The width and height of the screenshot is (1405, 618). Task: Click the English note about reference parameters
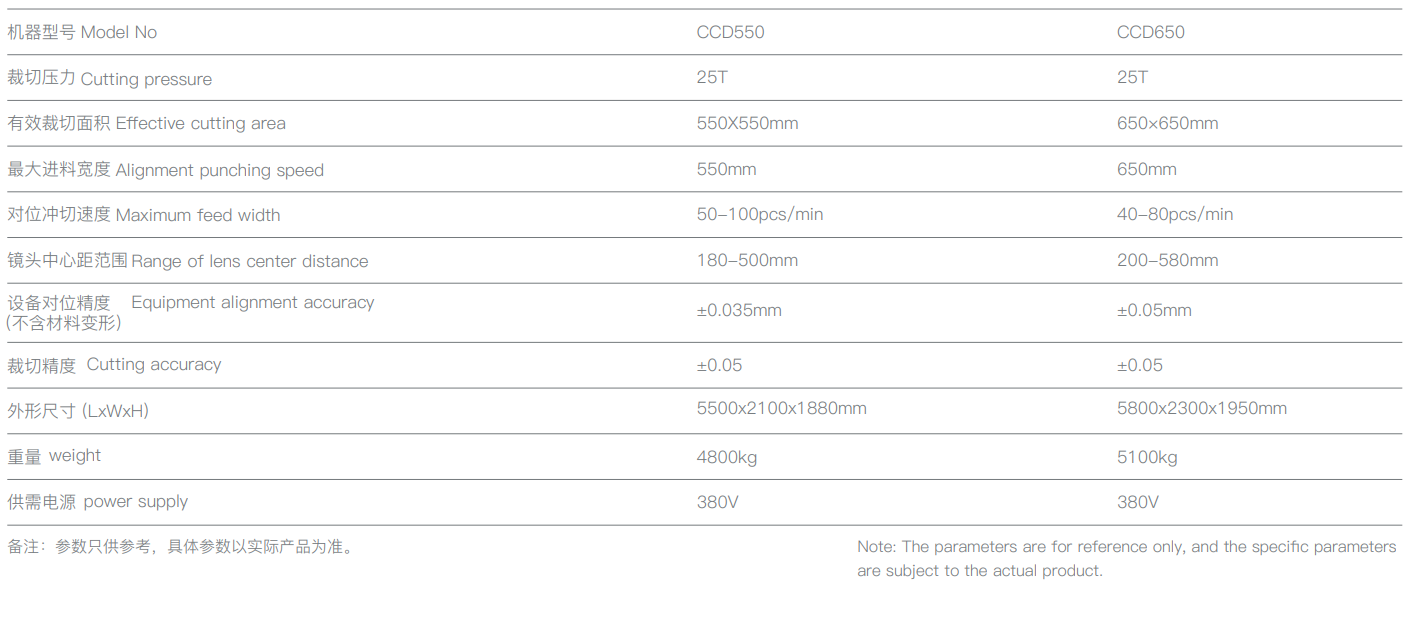click(x=1125, y=559)
